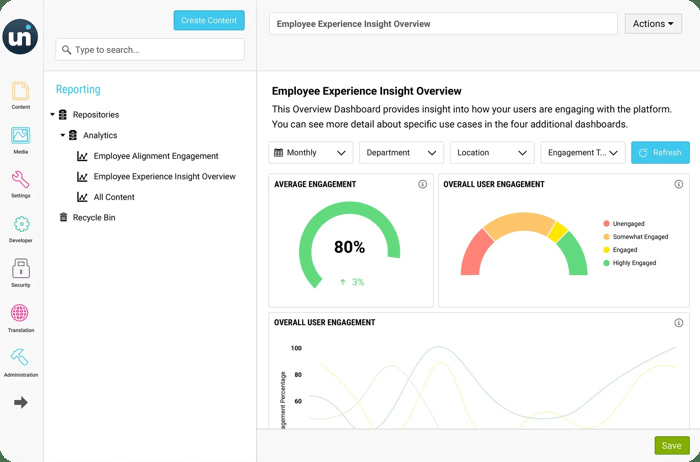
Task: Click the Engaged yellow legend swatch
Action: pyautogui.click(x=606, y=250)
